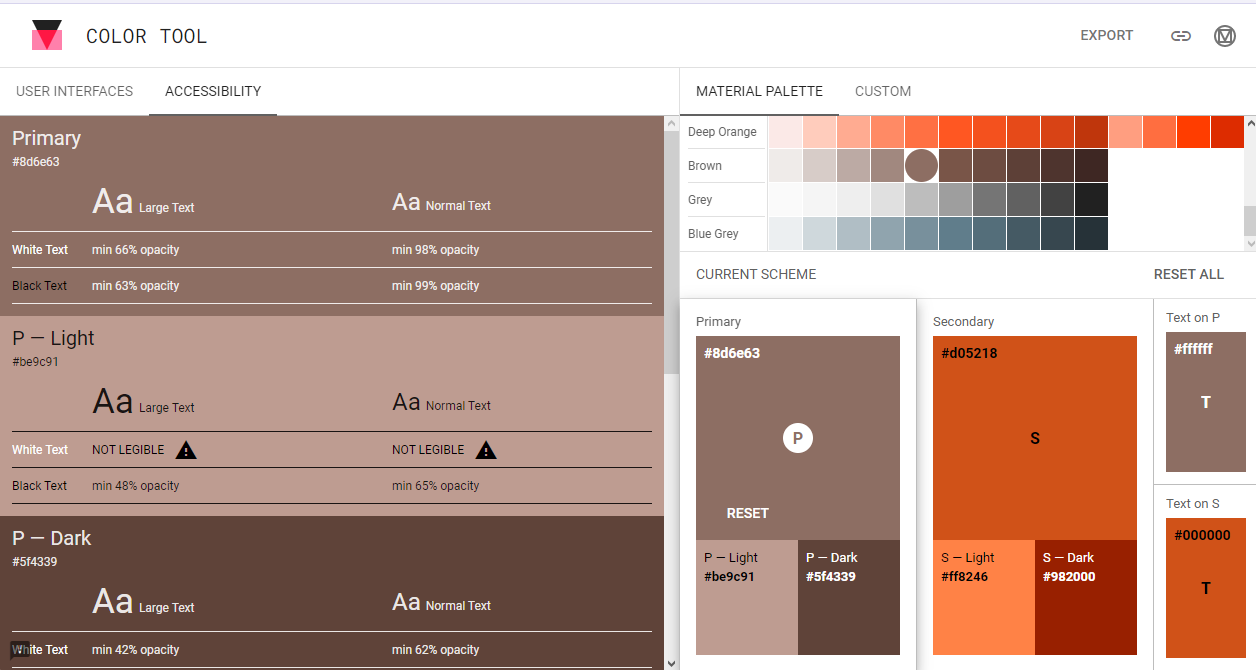Pick the lightest Deep Orange swatch
The image size is (1256, 670).
786,132
